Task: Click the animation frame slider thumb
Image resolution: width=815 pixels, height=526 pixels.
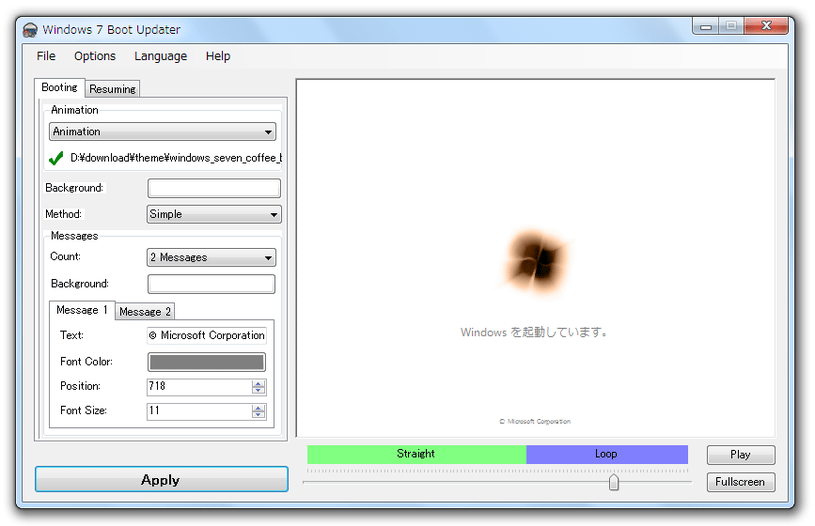Action: 614,482
